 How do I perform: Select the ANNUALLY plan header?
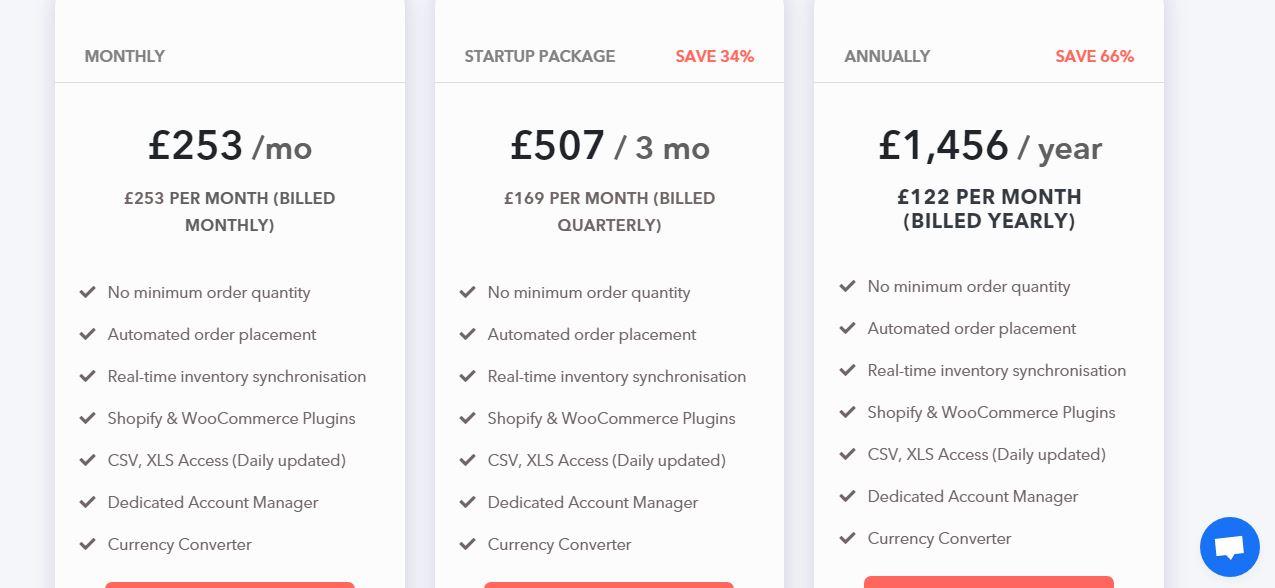(x=887, y=56)
